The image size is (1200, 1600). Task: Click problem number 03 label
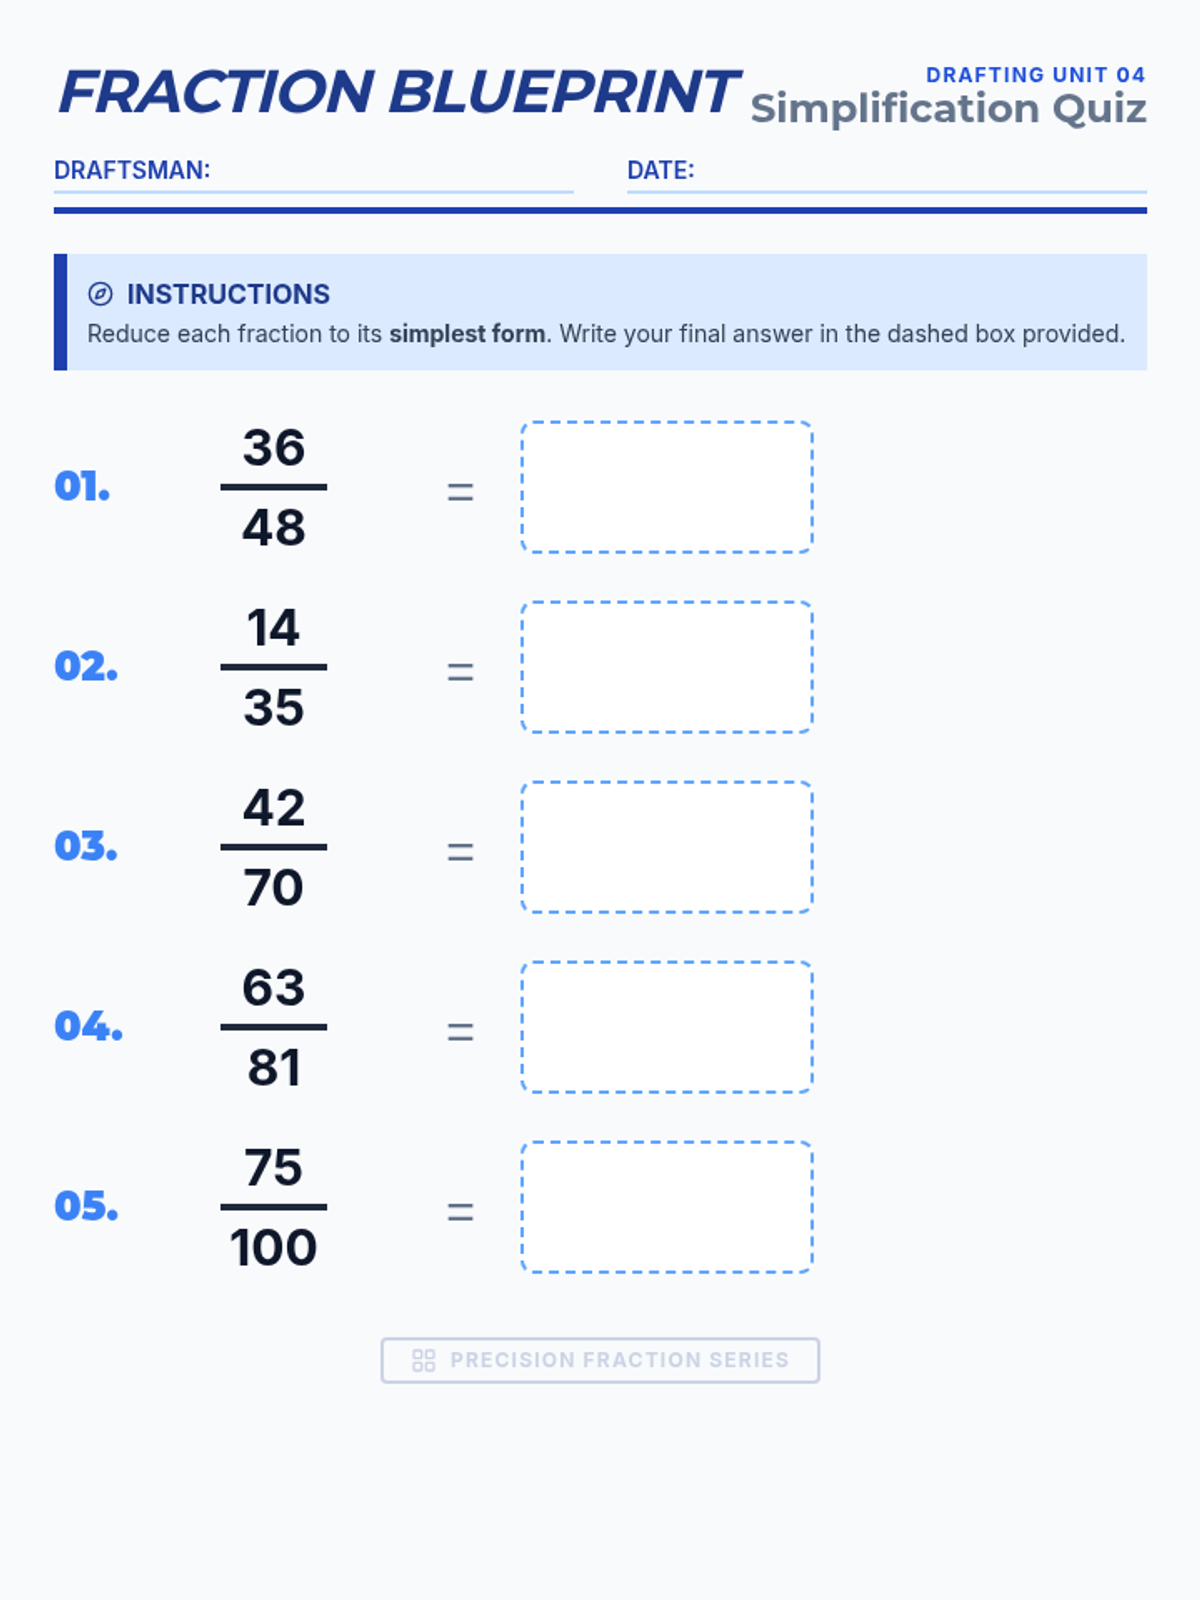pyautogui.click(x=86, y=847)
